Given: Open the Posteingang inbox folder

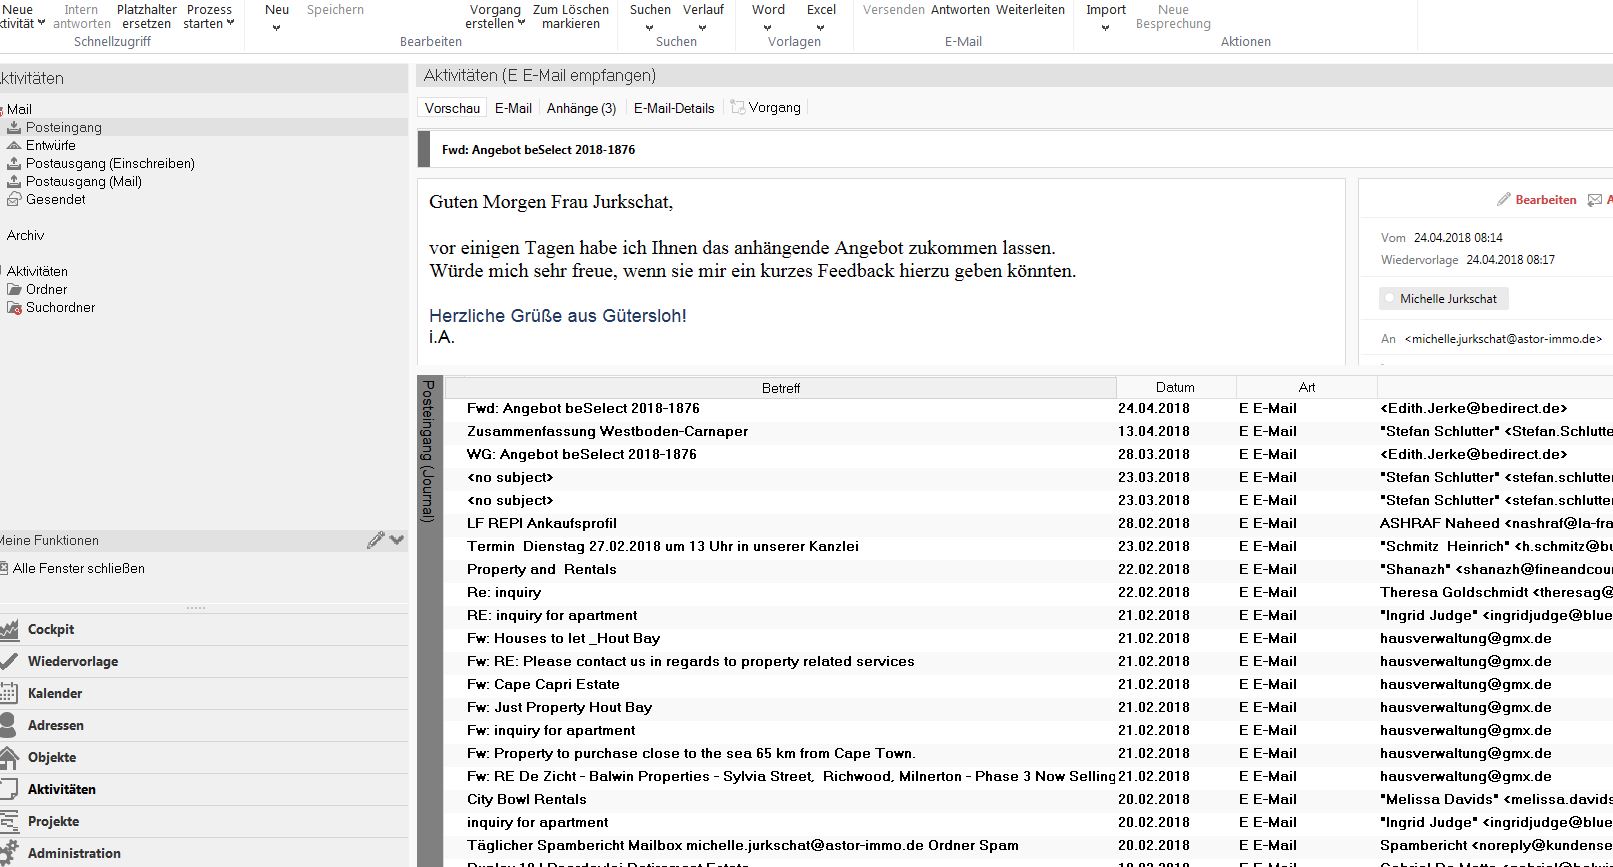Looking at the screenshot, I should (x=63, y=127).
